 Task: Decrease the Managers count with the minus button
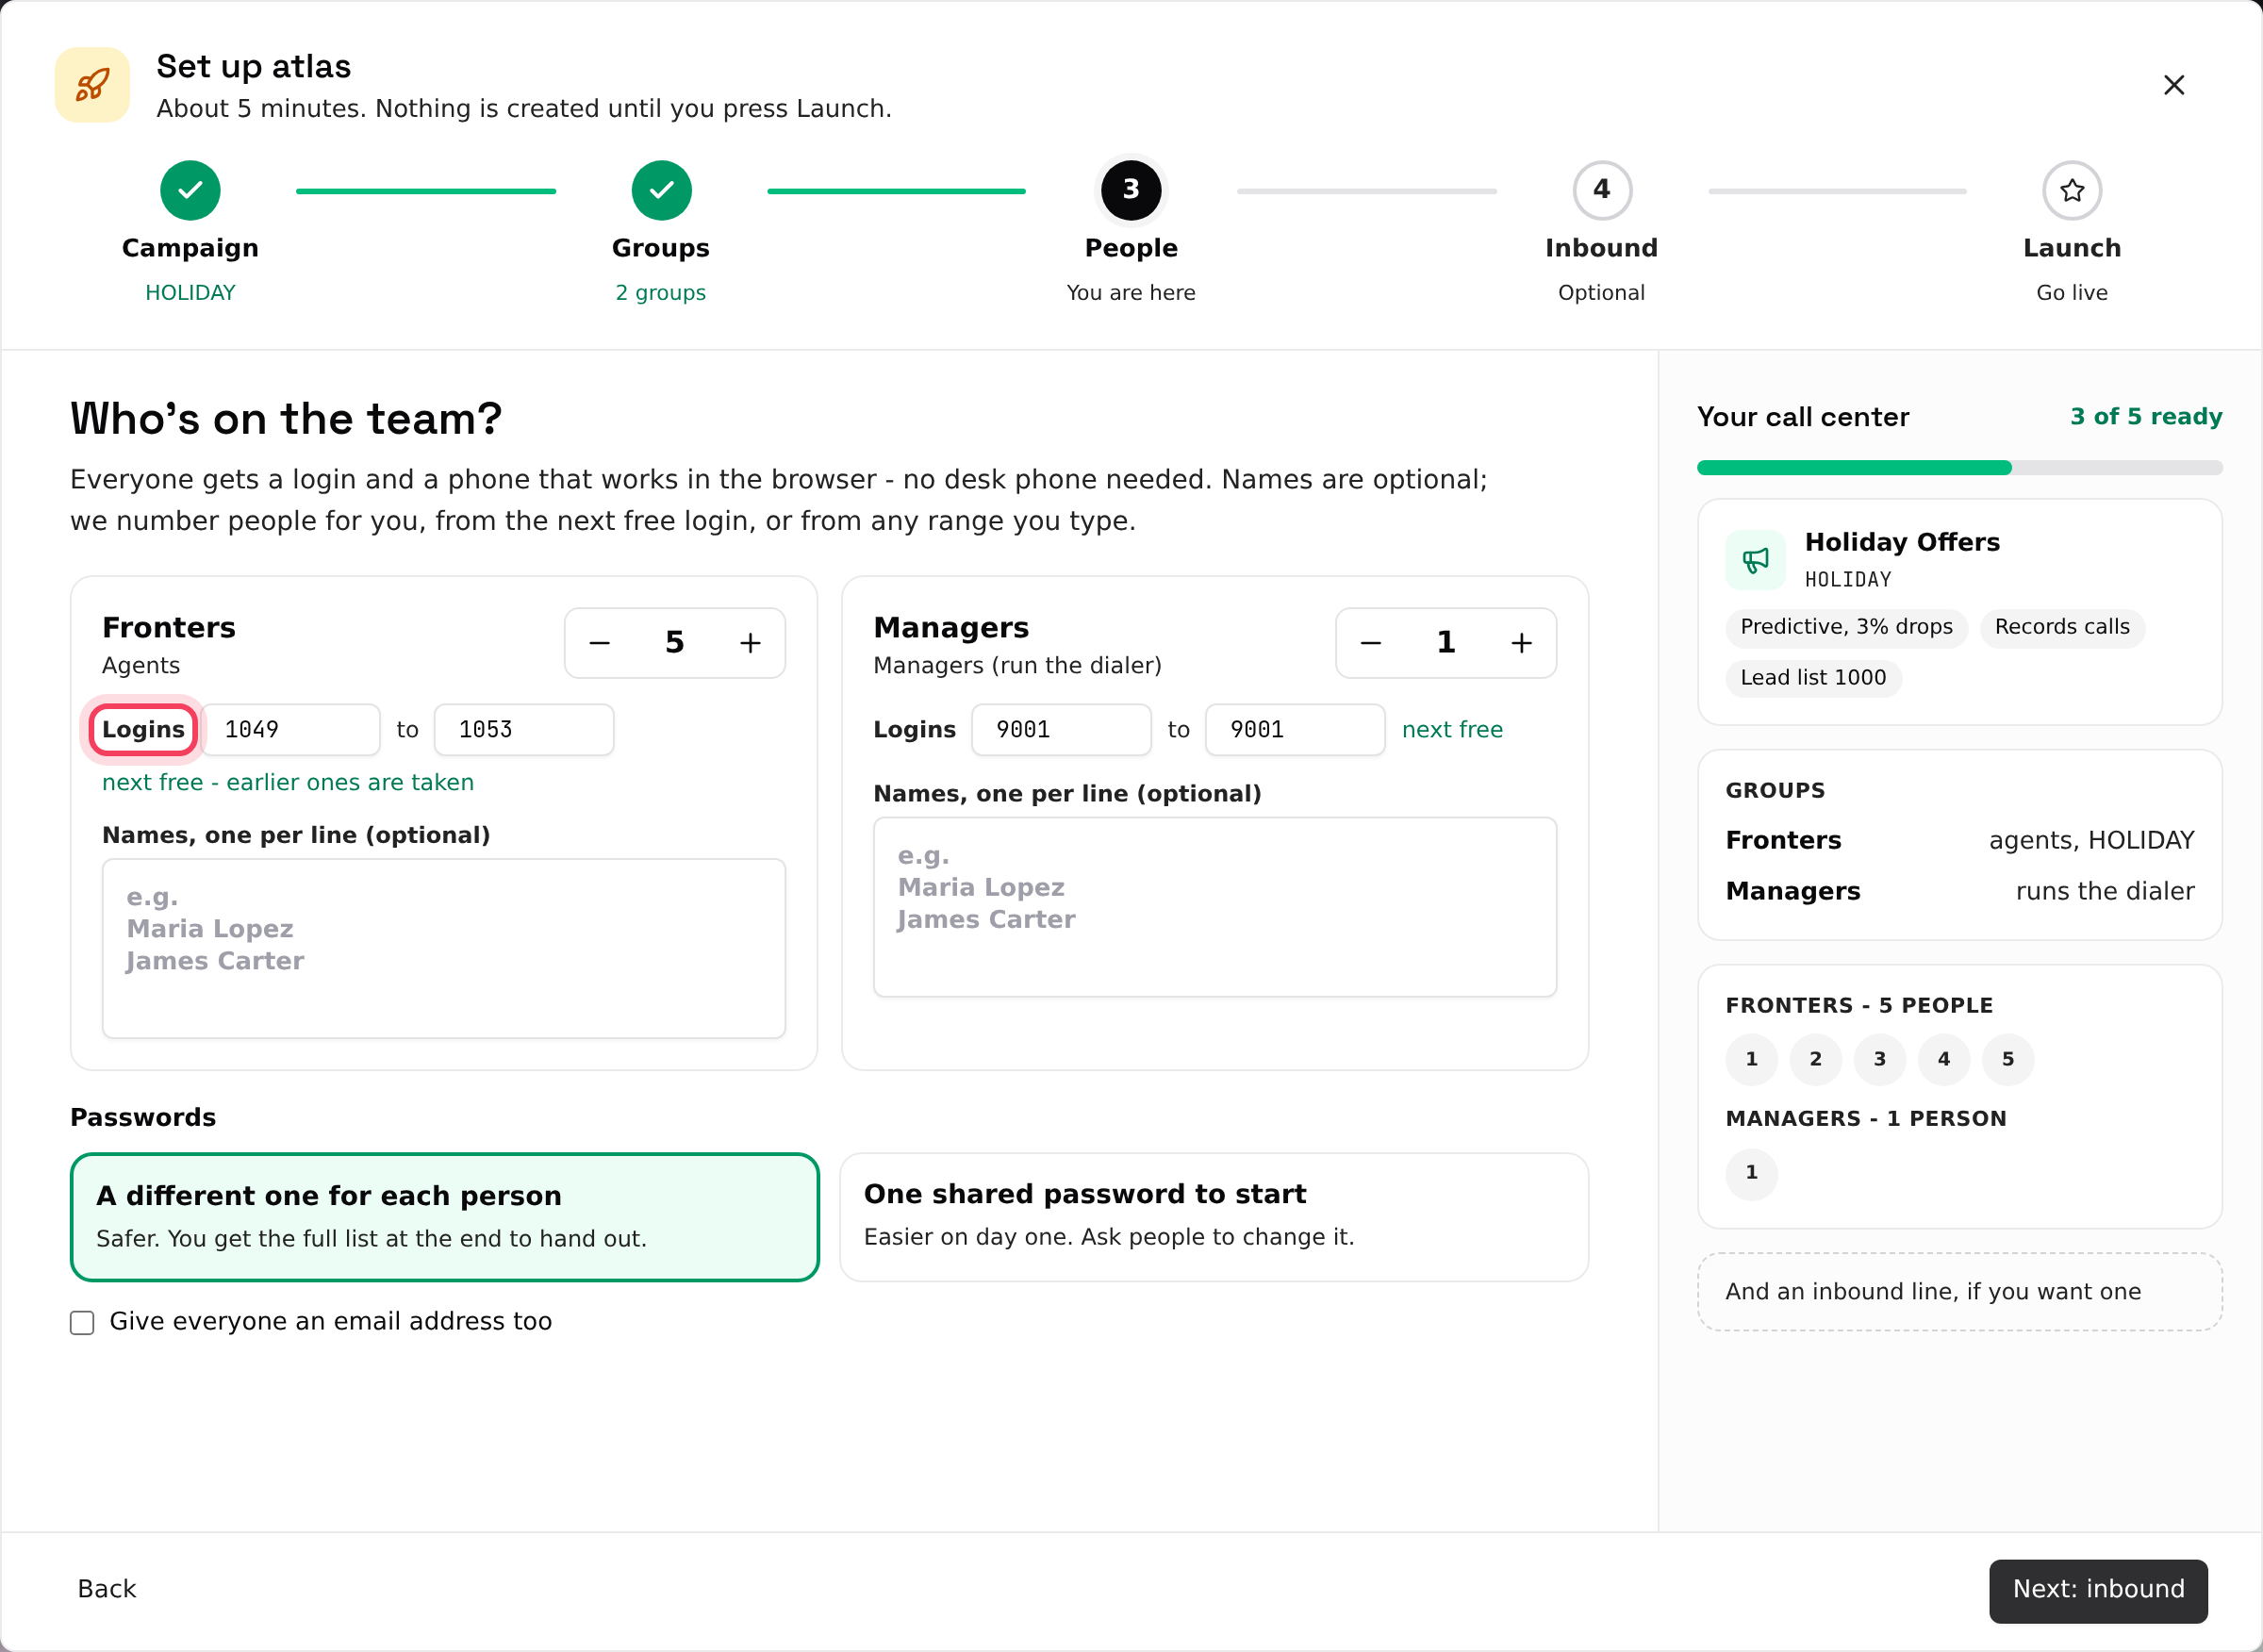pos(1371,643)
